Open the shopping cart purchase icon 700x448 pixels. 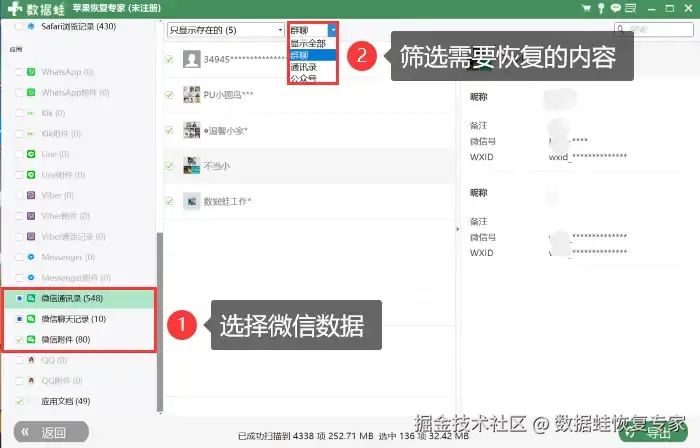[586, 8]
